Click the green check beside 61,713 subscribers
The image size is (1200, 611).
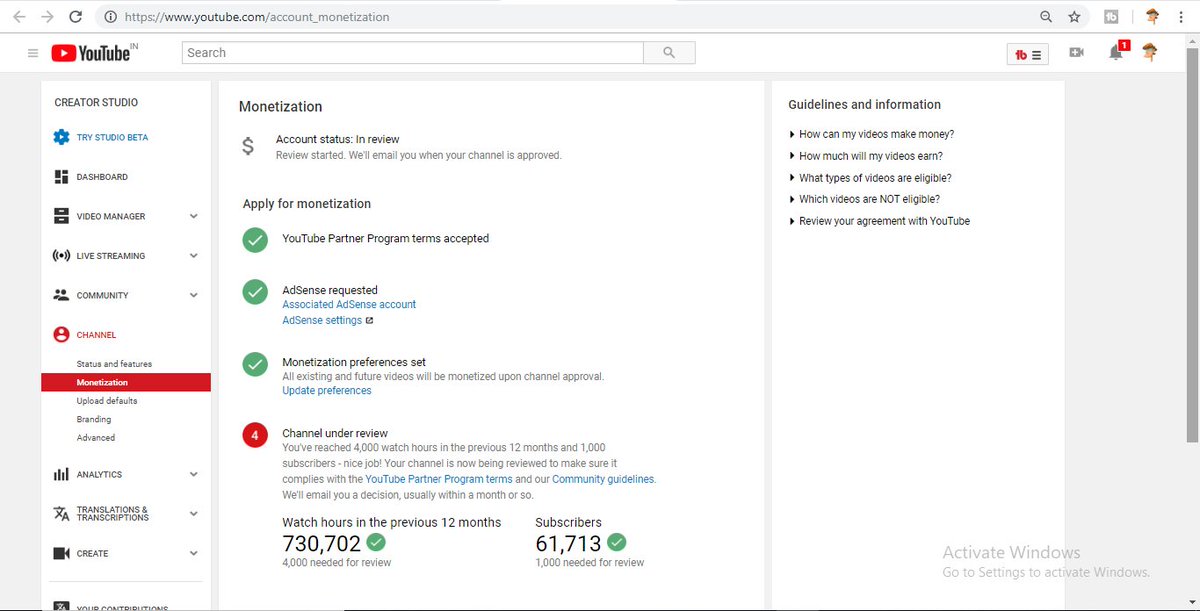pyautogui.click(x=617, y=542)
